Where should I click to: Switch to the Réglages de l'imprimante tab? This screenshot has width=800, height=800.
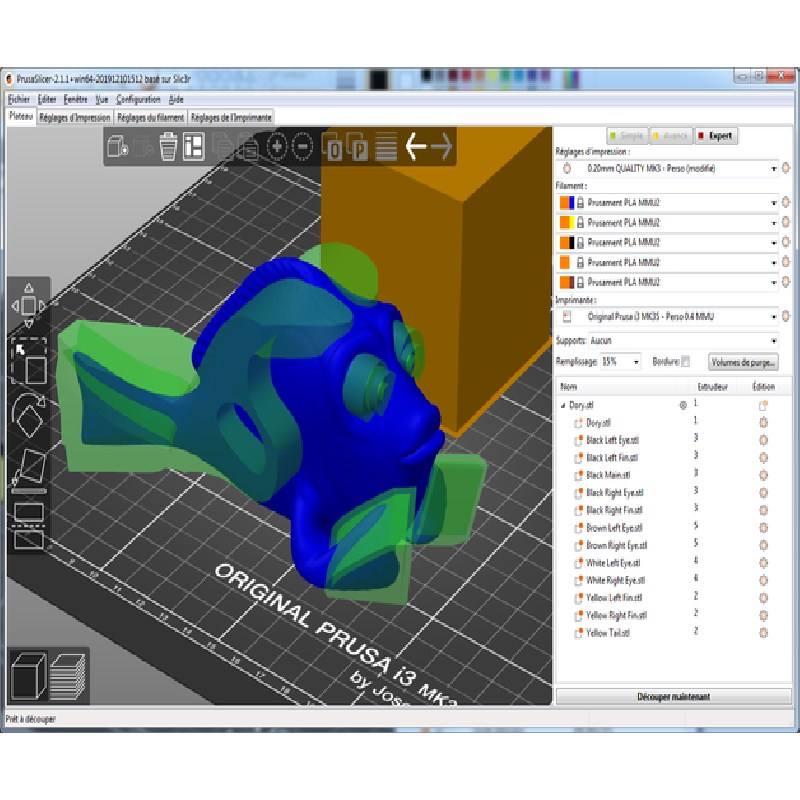click(x=231, y=117)
